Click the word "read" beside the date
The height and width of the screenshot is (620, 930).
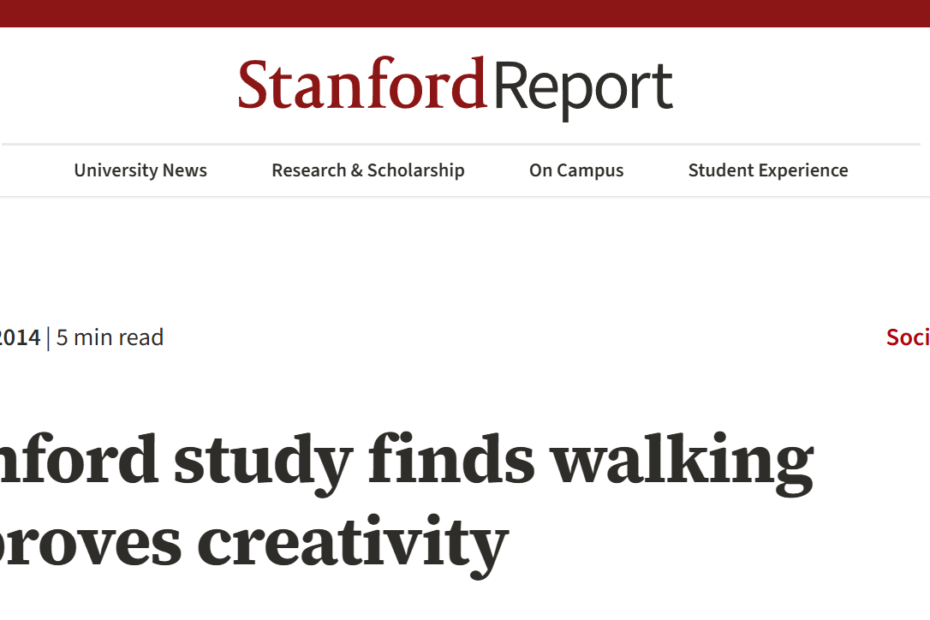click(x=141, y=338)
